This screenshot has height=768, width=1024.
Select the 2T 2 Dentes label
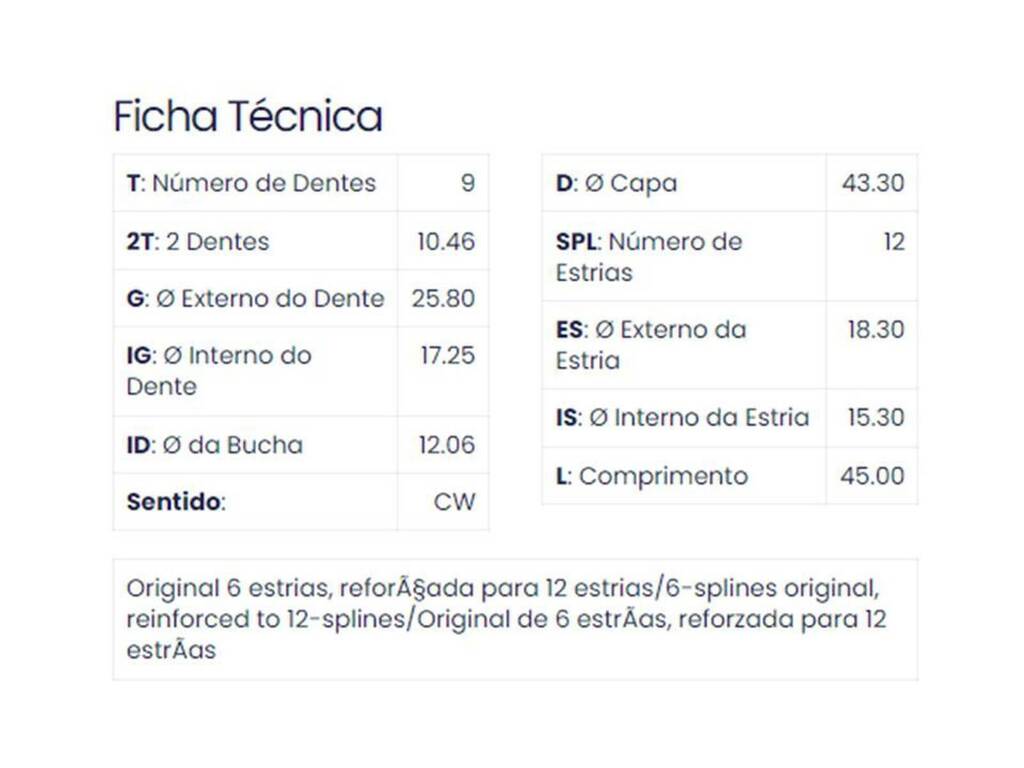click(198, 242)
